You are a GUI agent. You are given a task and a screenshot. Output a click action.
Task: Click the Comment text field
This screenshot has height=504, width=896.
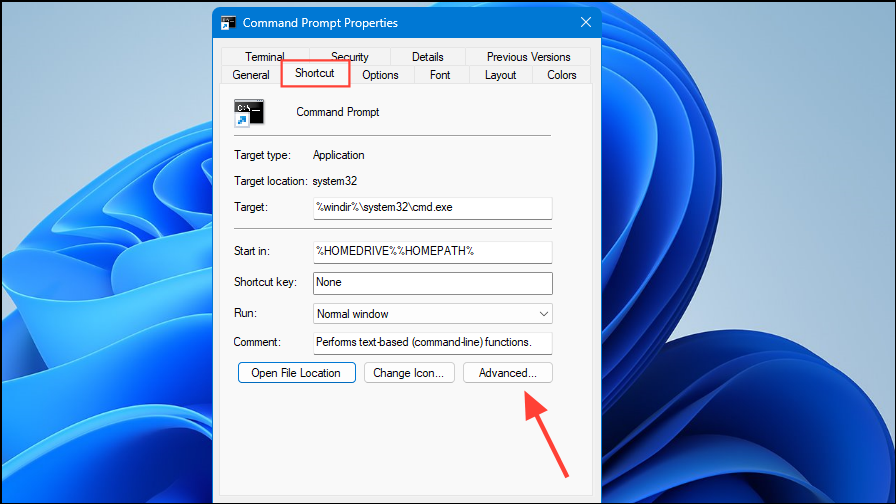pos(433,343)
